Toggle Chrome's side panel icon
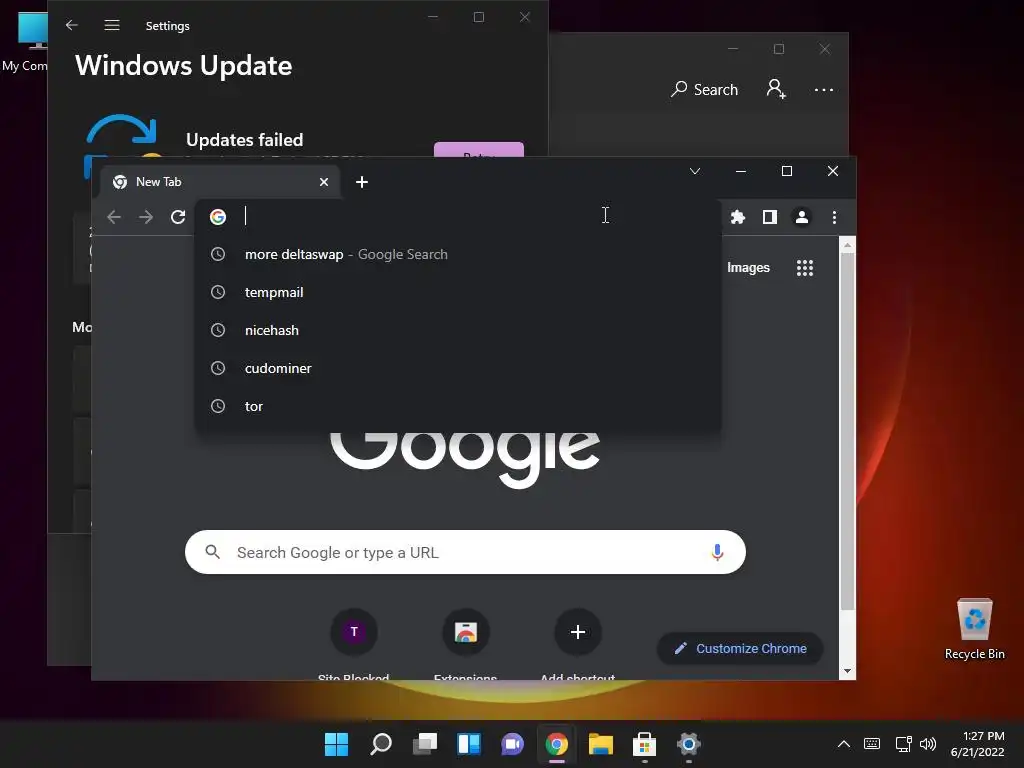 tap(769, 217)
